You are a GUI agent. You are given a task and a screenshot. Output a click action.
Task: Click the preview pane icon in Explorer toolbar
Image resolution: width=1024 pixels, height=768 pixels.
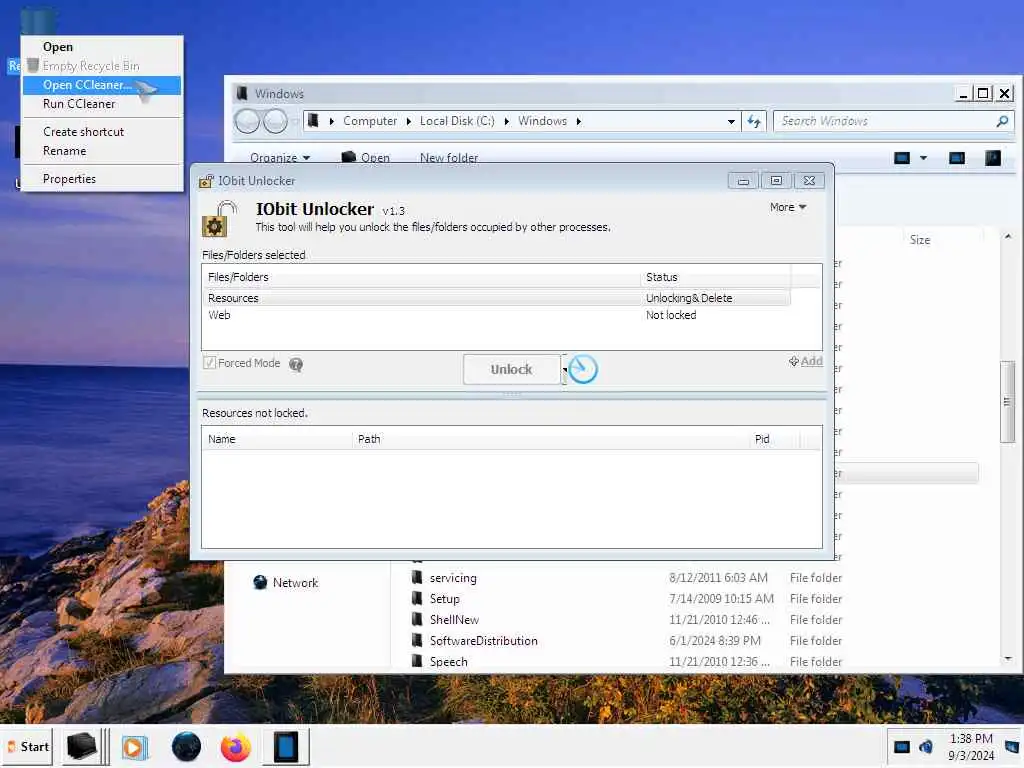[x=957, y=157]
